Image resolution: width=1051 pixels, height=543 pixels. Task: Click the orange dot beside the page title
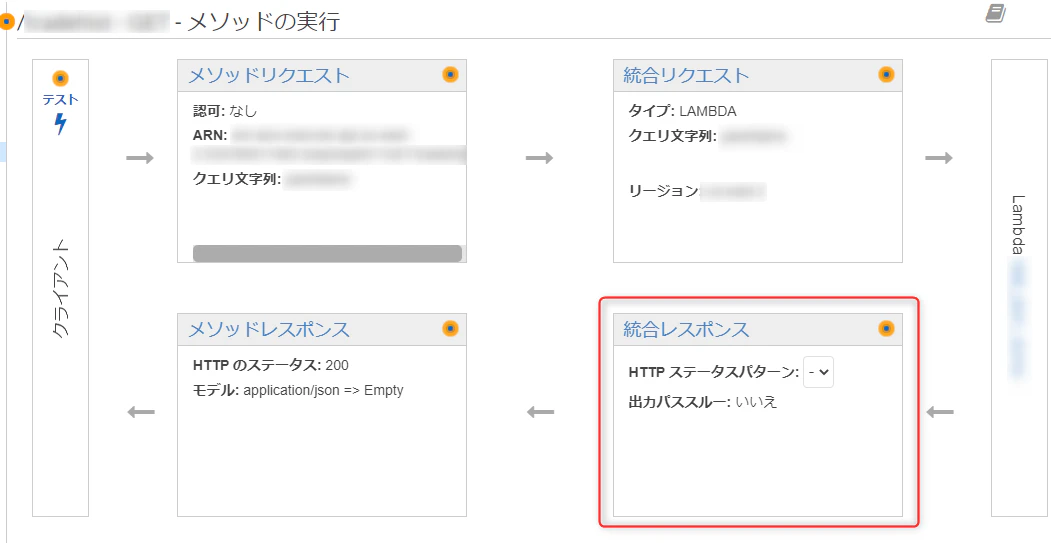7,22
